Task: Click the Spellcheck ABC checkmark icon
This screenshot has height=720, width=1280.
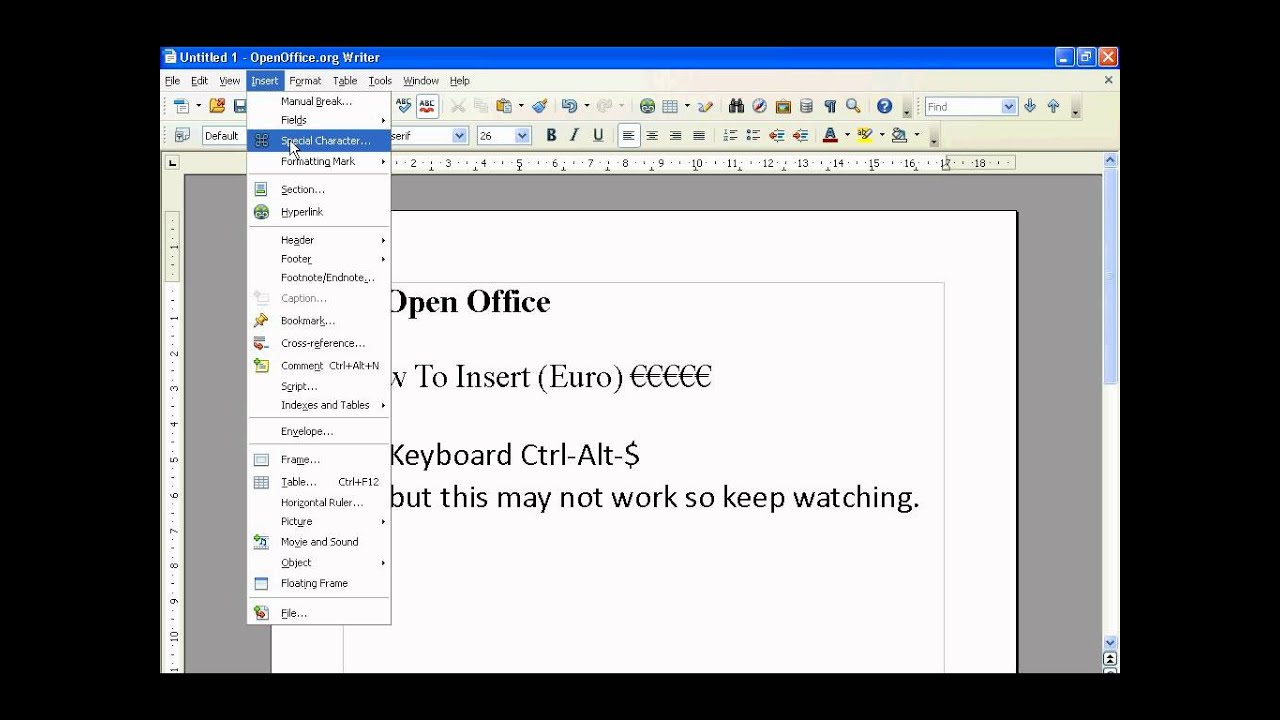Action: click(403, 106)
